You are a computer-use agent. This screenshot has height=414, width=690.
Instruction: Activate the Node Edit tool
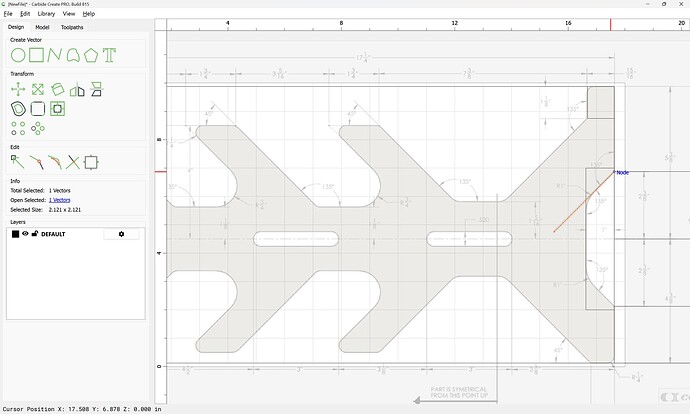(x=18, y=162)
